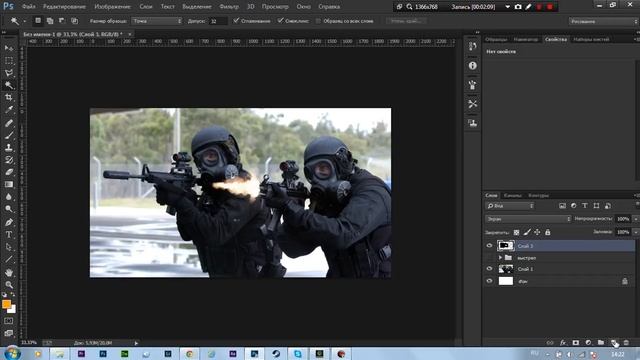Select the Path Selection tool
This screenshot has height=360, width=640.
[x=9, y=247]
